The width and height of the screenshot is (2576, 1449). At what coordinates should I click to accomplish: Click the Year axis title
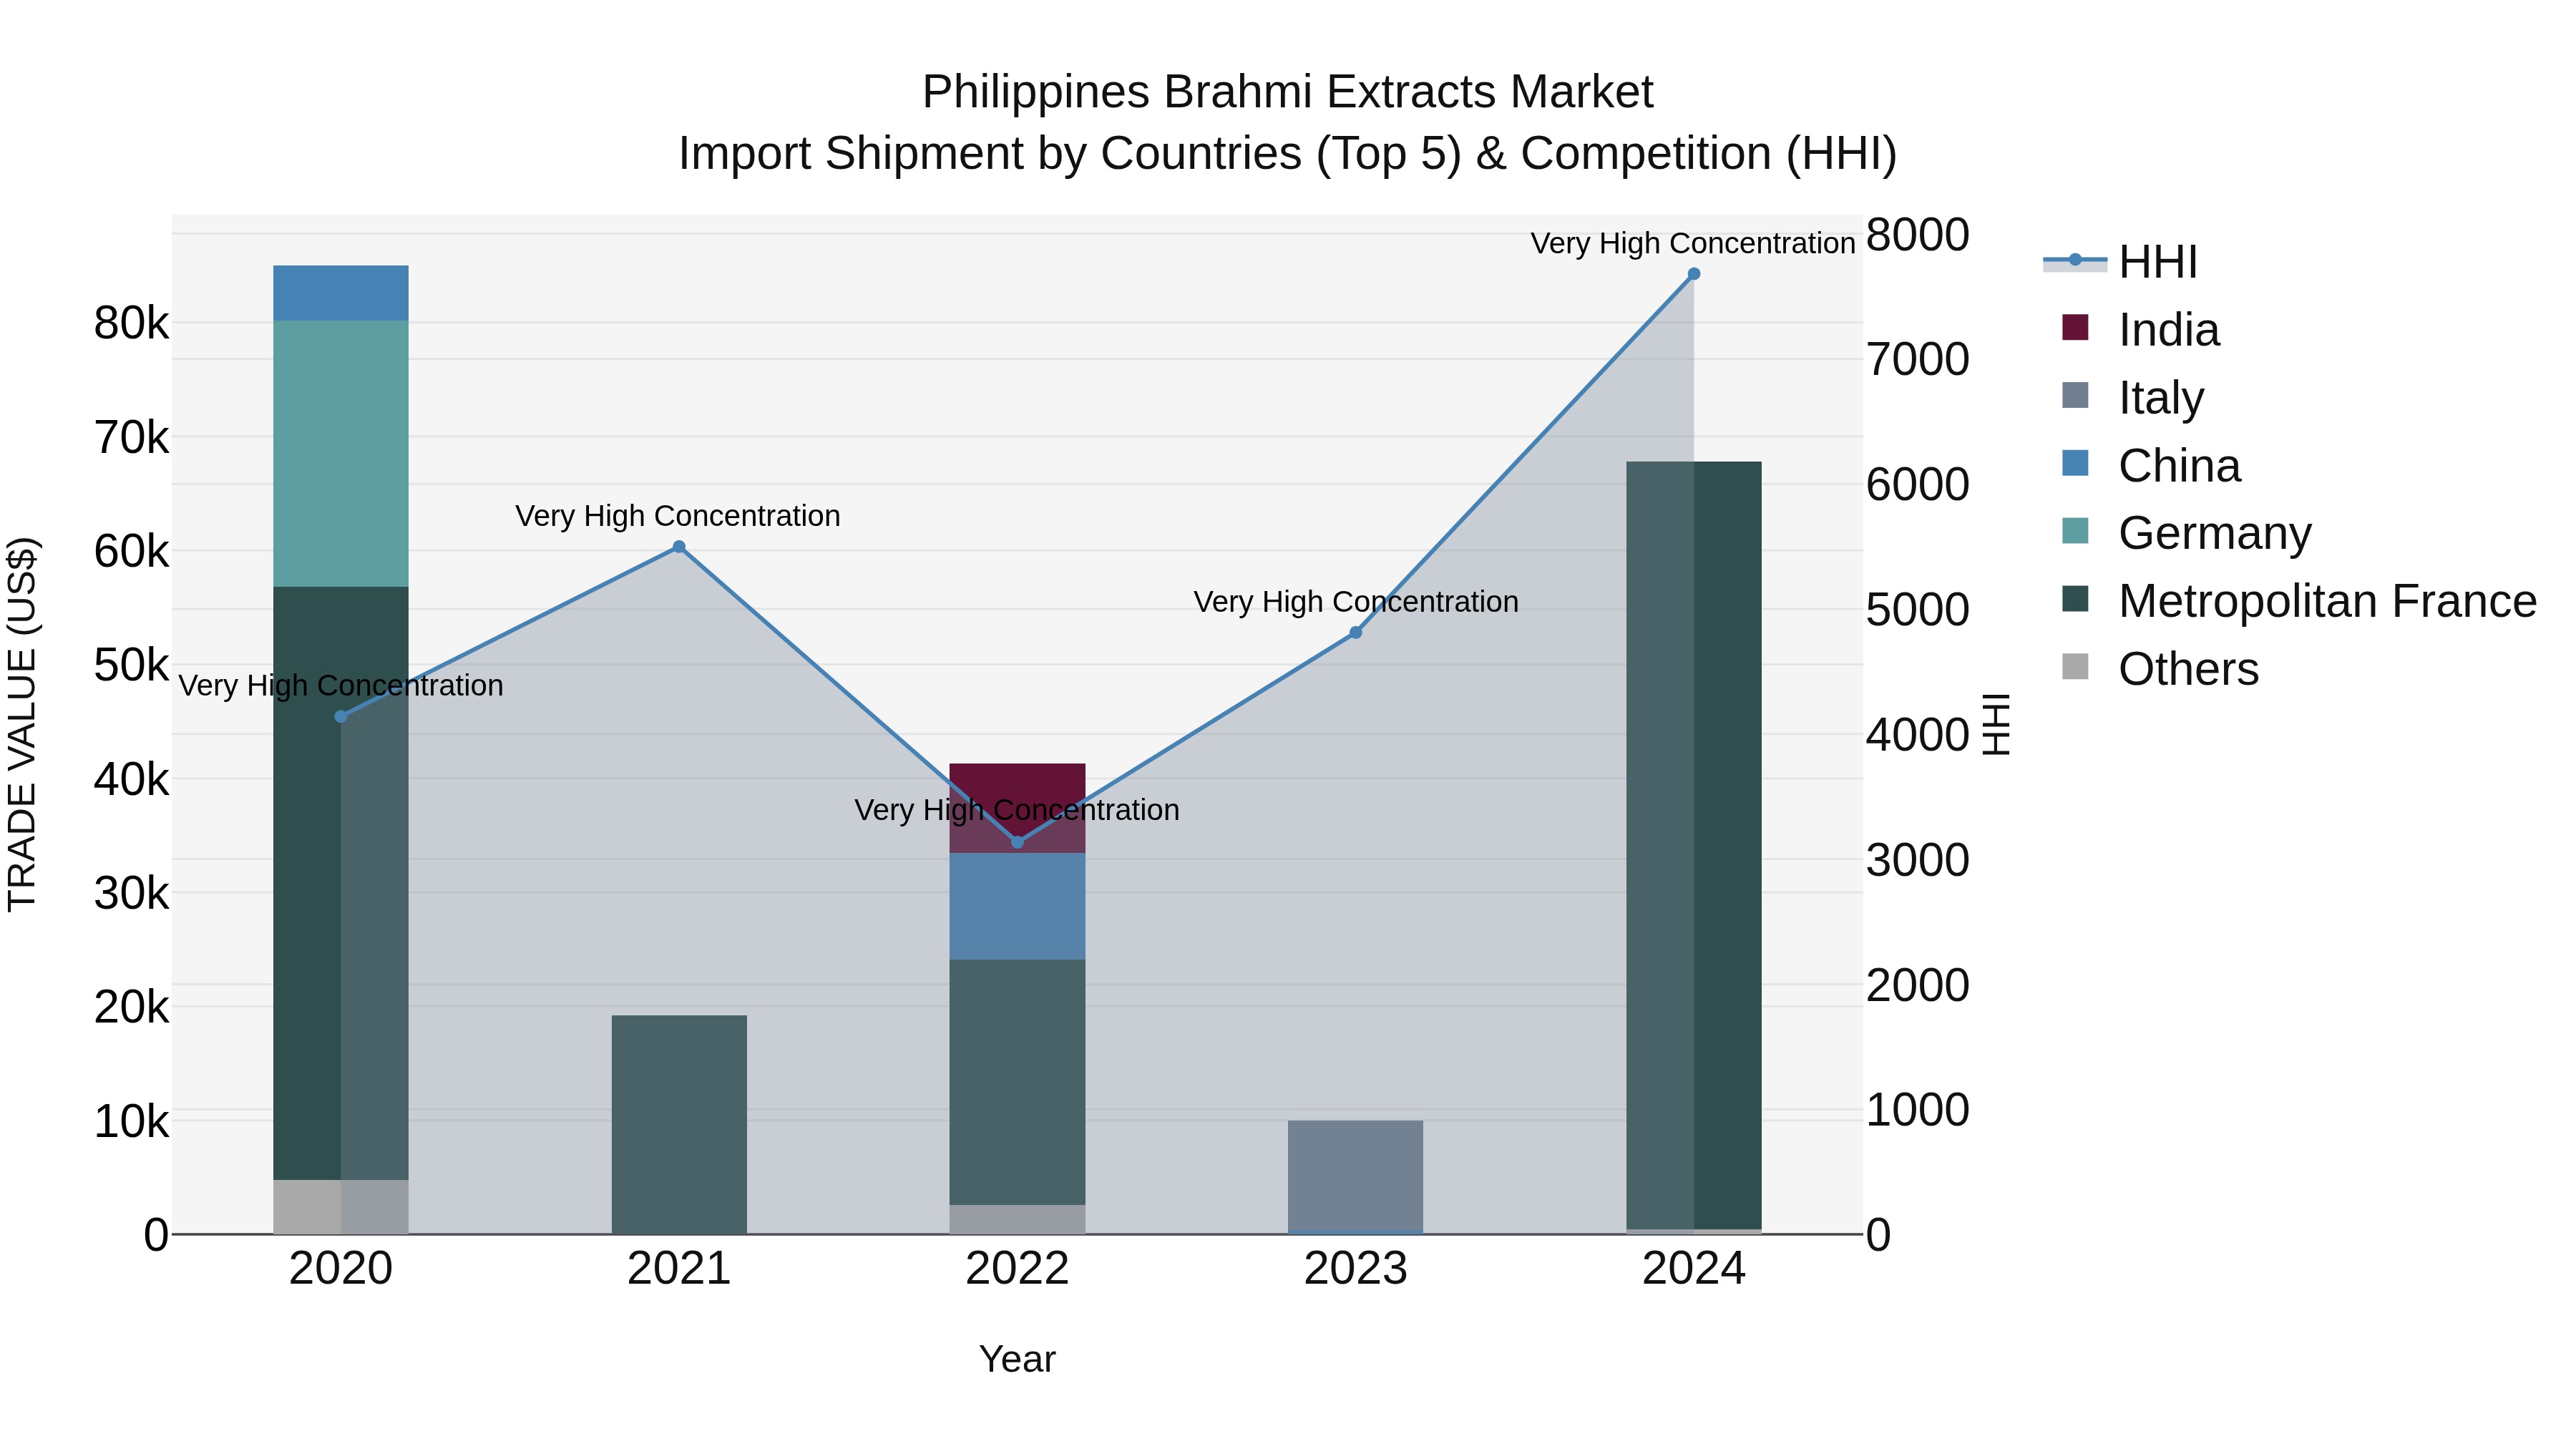1017,1359
